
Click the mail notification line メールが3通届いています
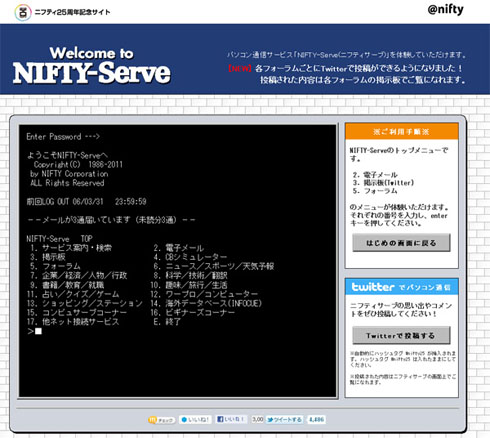[111, 220]
